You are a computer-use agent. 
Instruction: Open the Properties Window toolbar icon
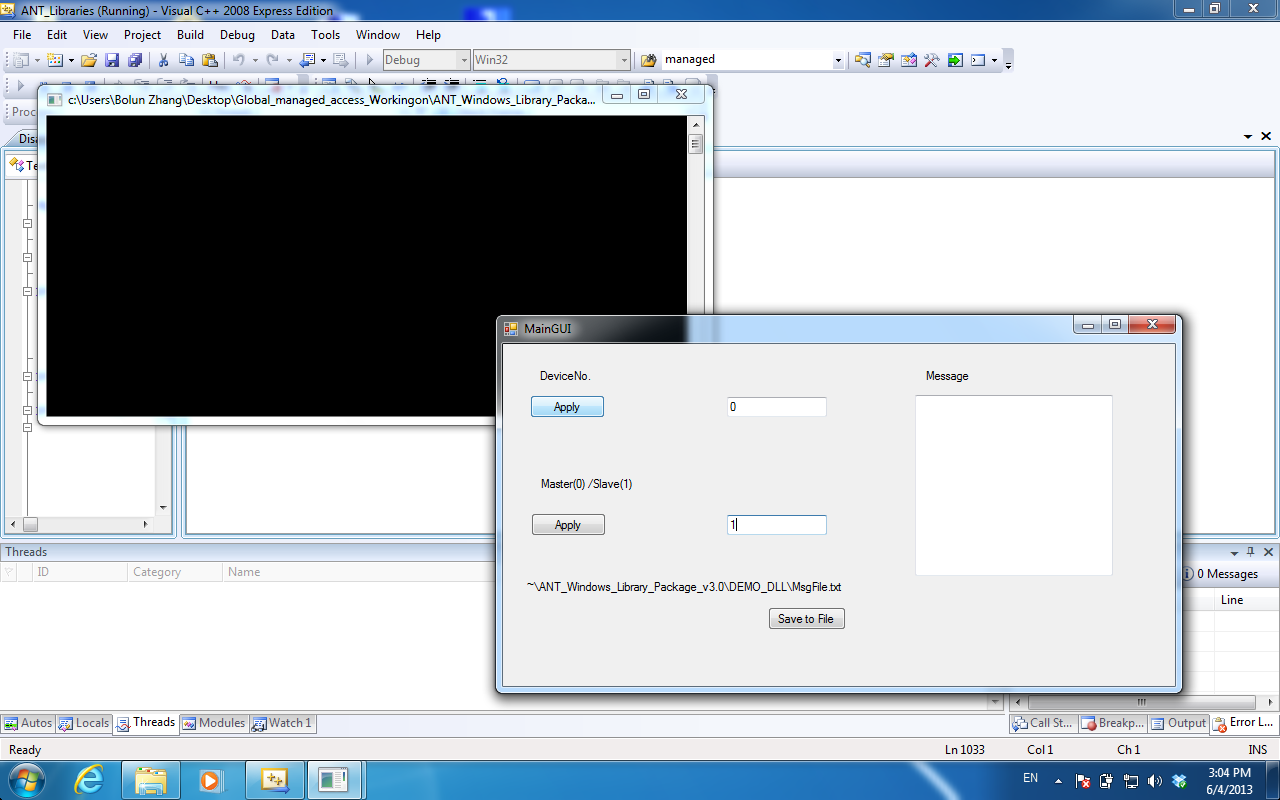tap(886, 60)
